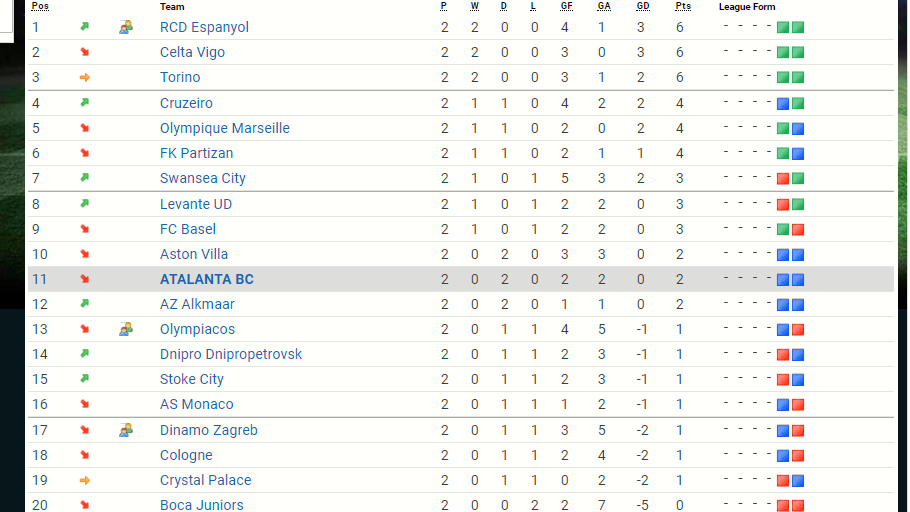Image resolution: width=910 pixels, height=512 pixels.
Task: Open the Olympique Marseille team page
Action: click(x=225, y=128)
